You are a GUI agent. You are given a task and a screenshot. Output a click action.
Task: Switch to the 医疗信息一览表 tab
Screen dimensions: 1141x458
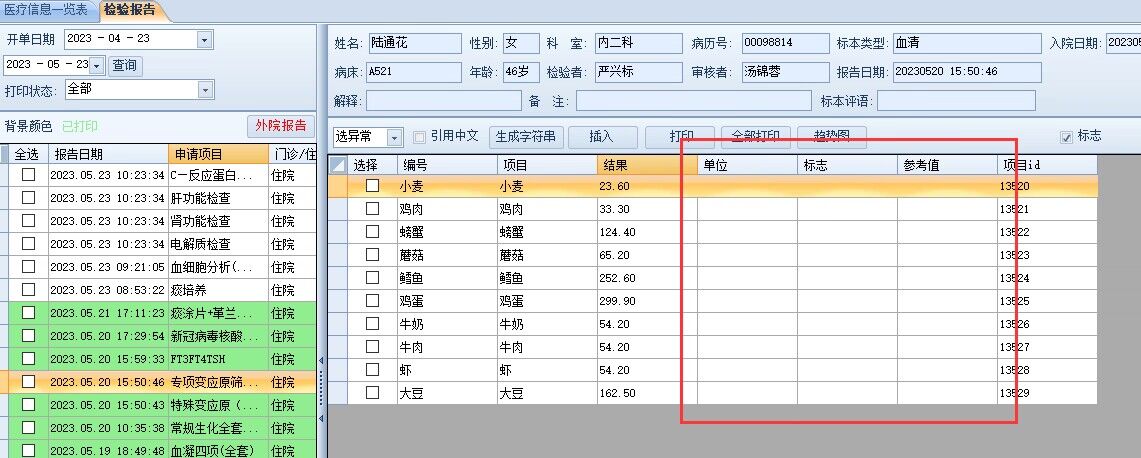pos(45,9)
